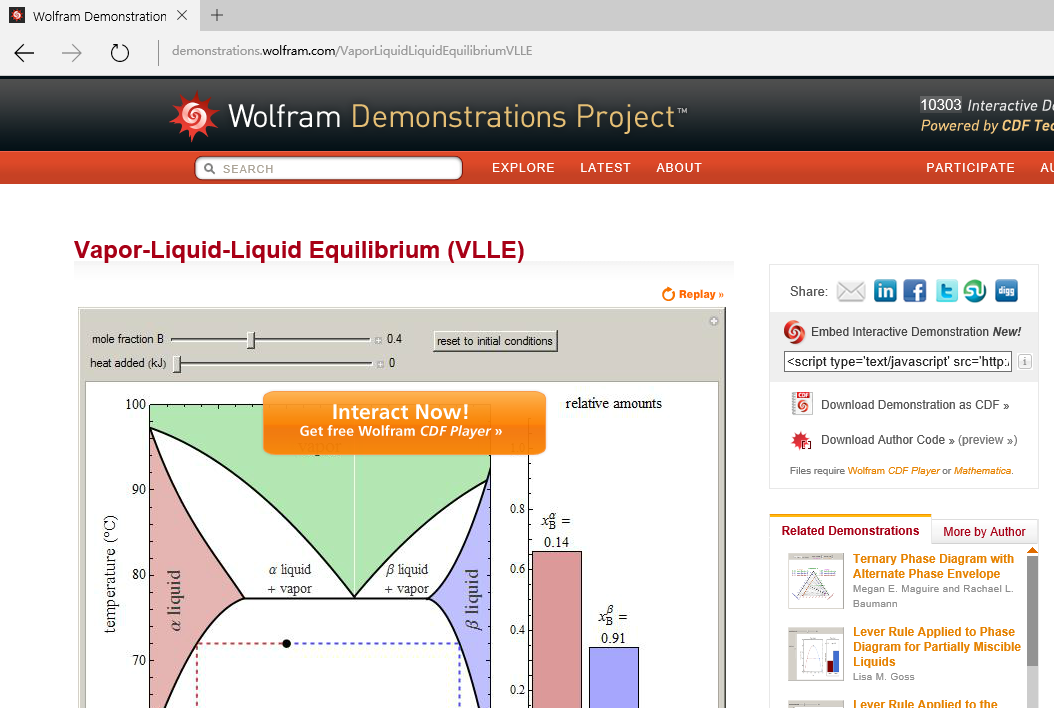Click Ternary Phase Diagram thumbnail
This screenshot has width=1054, height=708.
click(815, 581)
